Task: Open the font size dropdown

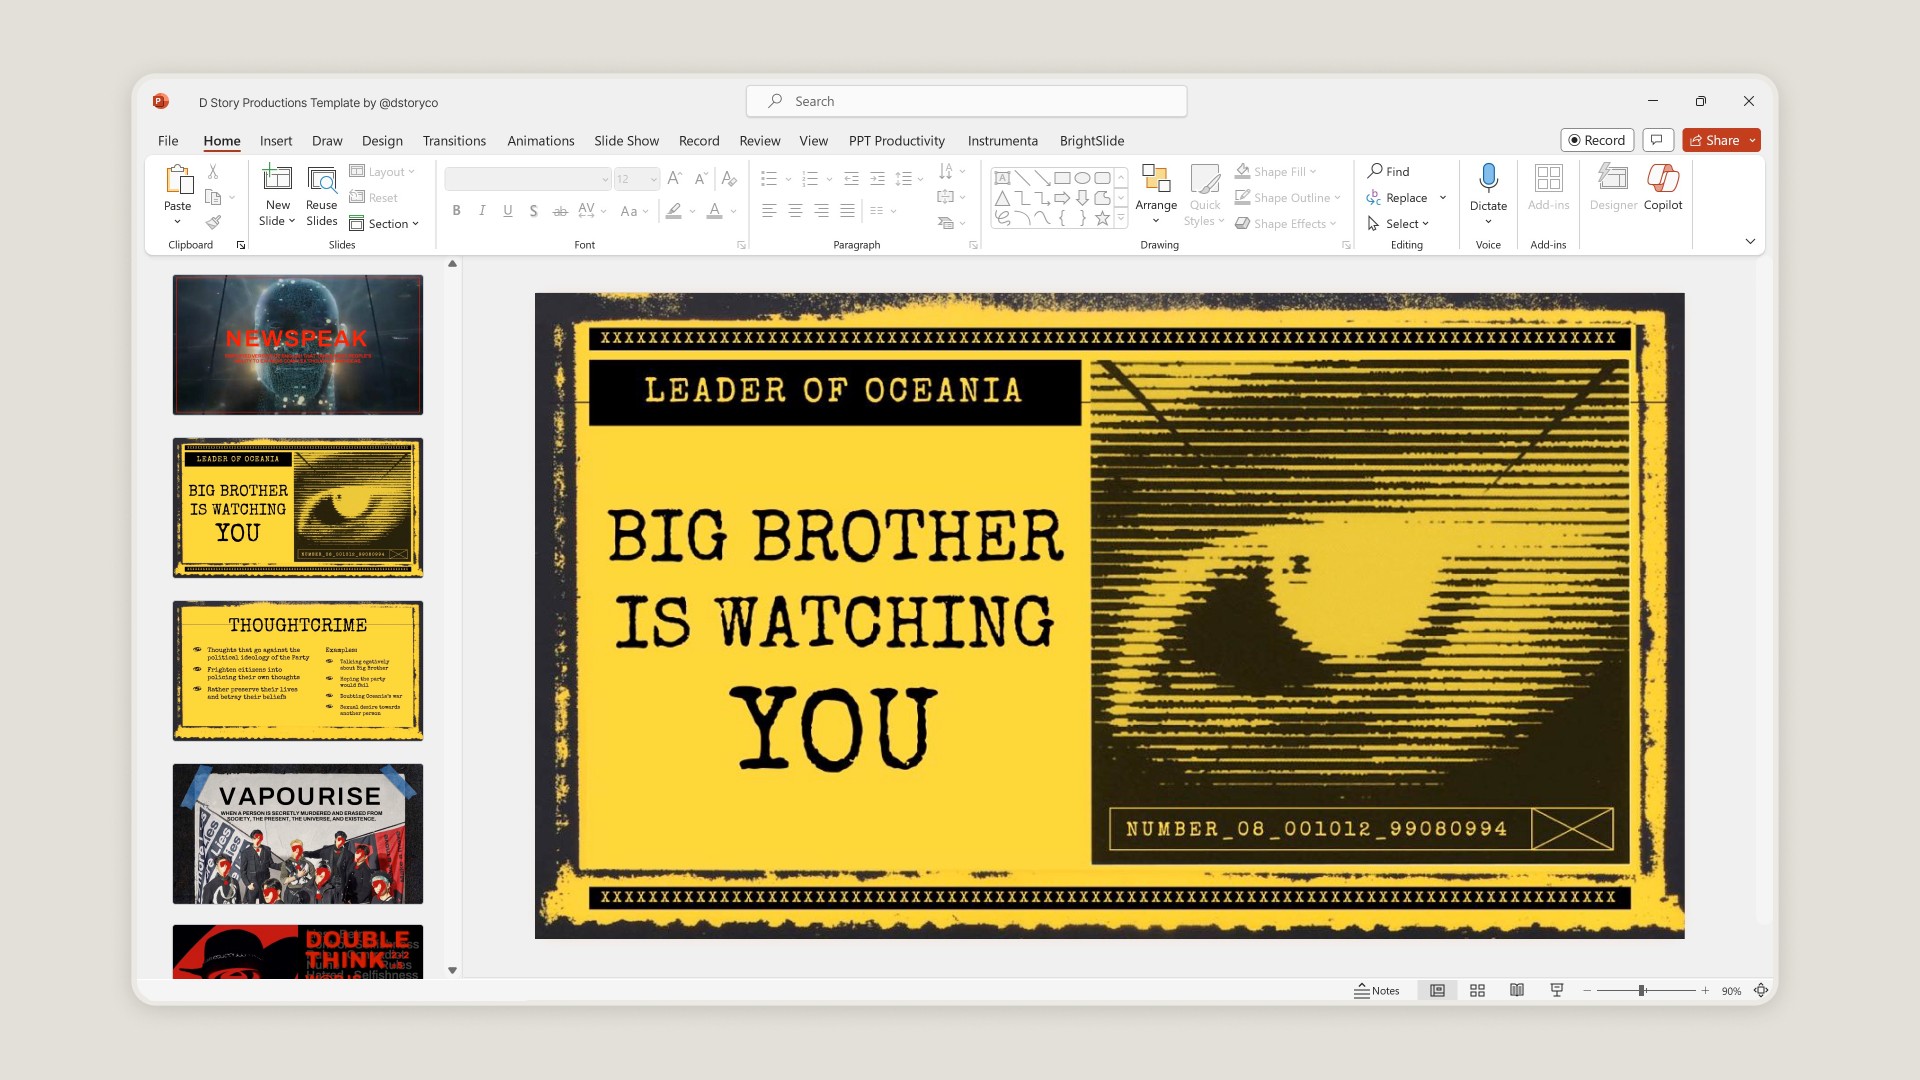Action: pos(653,179)
